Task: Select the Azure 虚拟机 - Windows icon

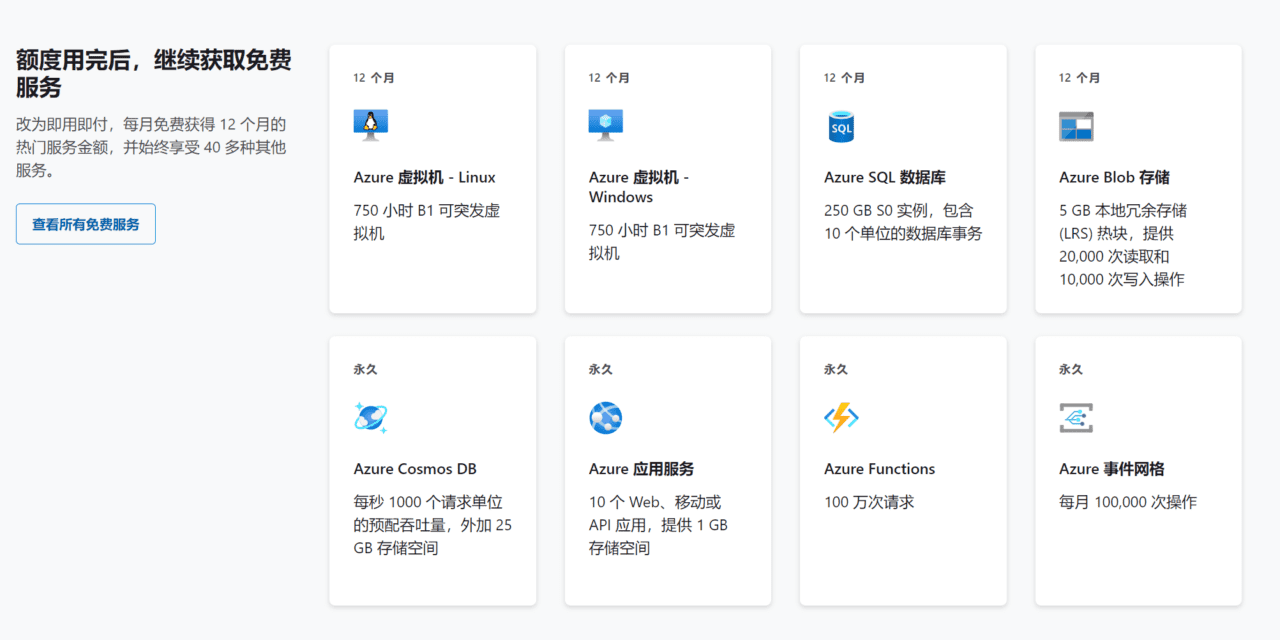Action: (x=605, y=125)
